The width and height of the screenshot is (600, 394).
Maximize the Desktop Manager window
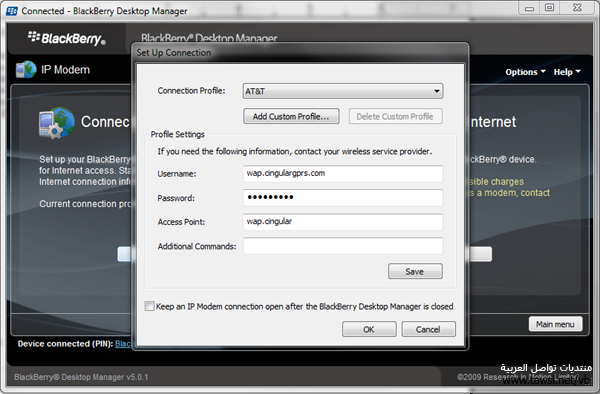(x=550, y=8)
